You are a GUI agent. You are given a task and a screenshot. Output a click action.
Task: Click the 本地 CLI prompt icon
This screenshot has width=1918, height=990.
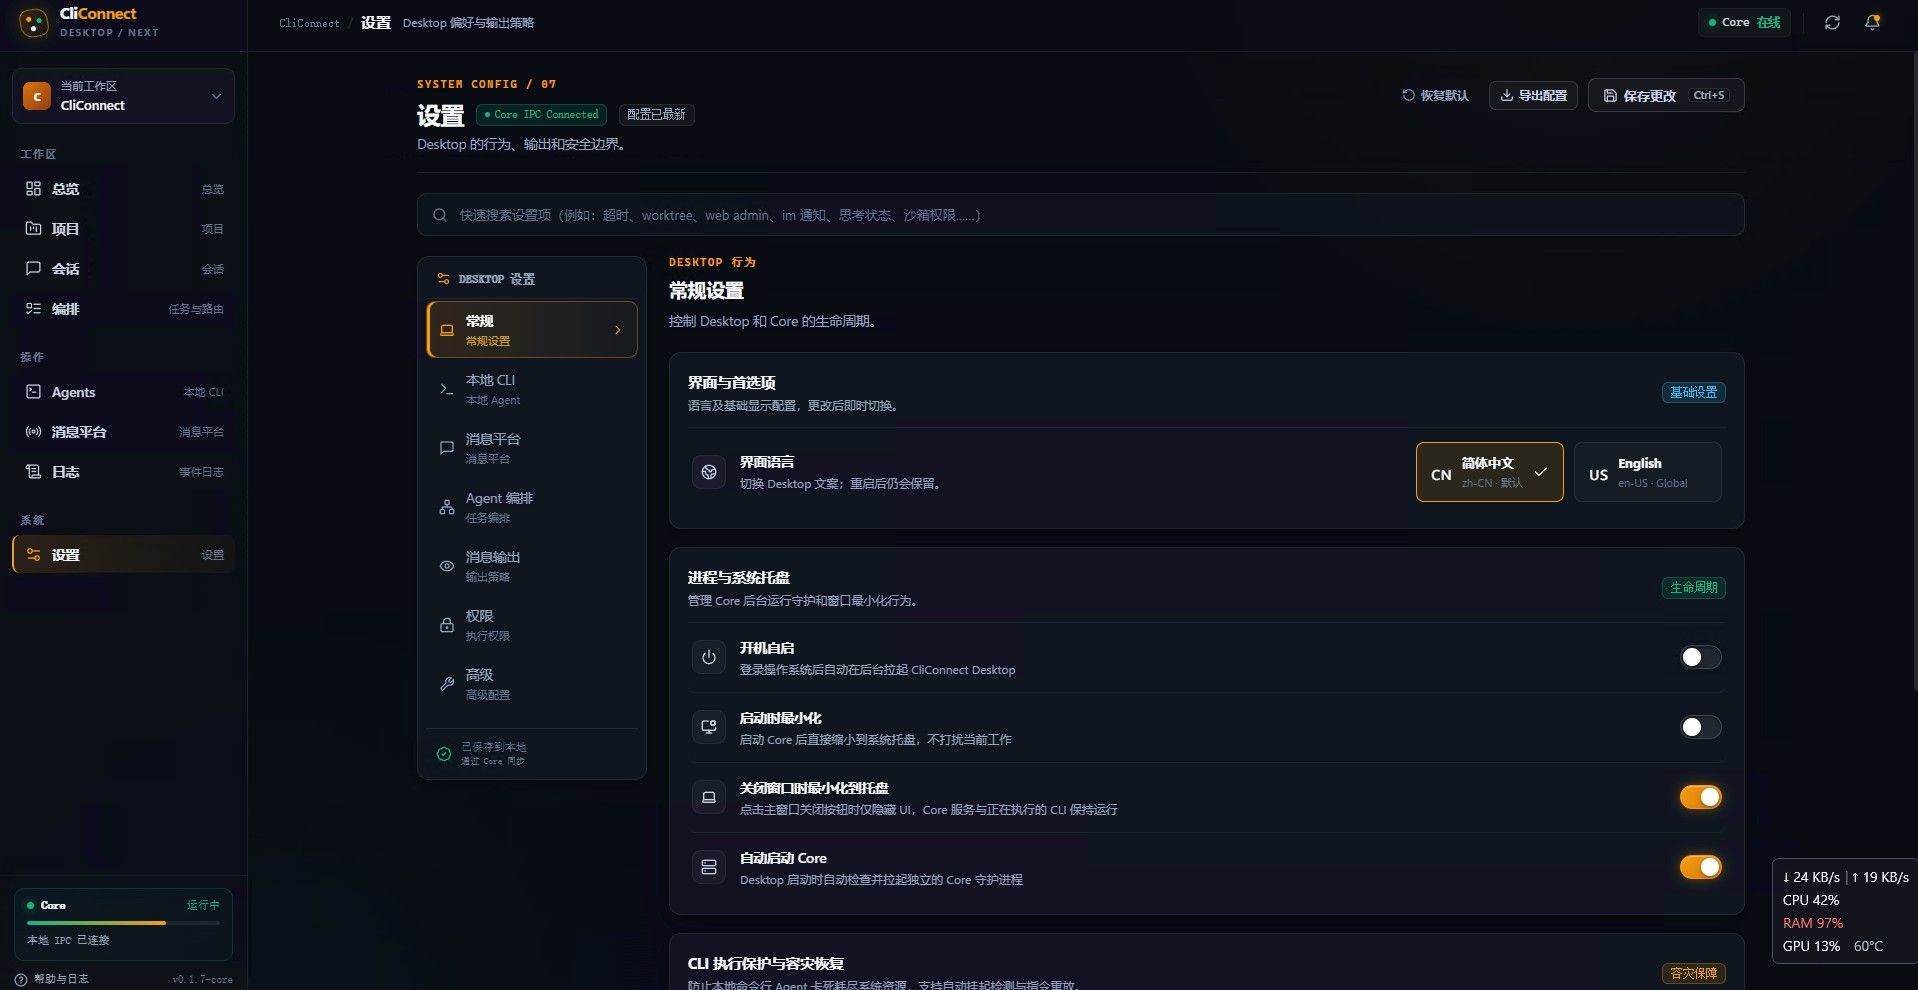pos(447,389)
